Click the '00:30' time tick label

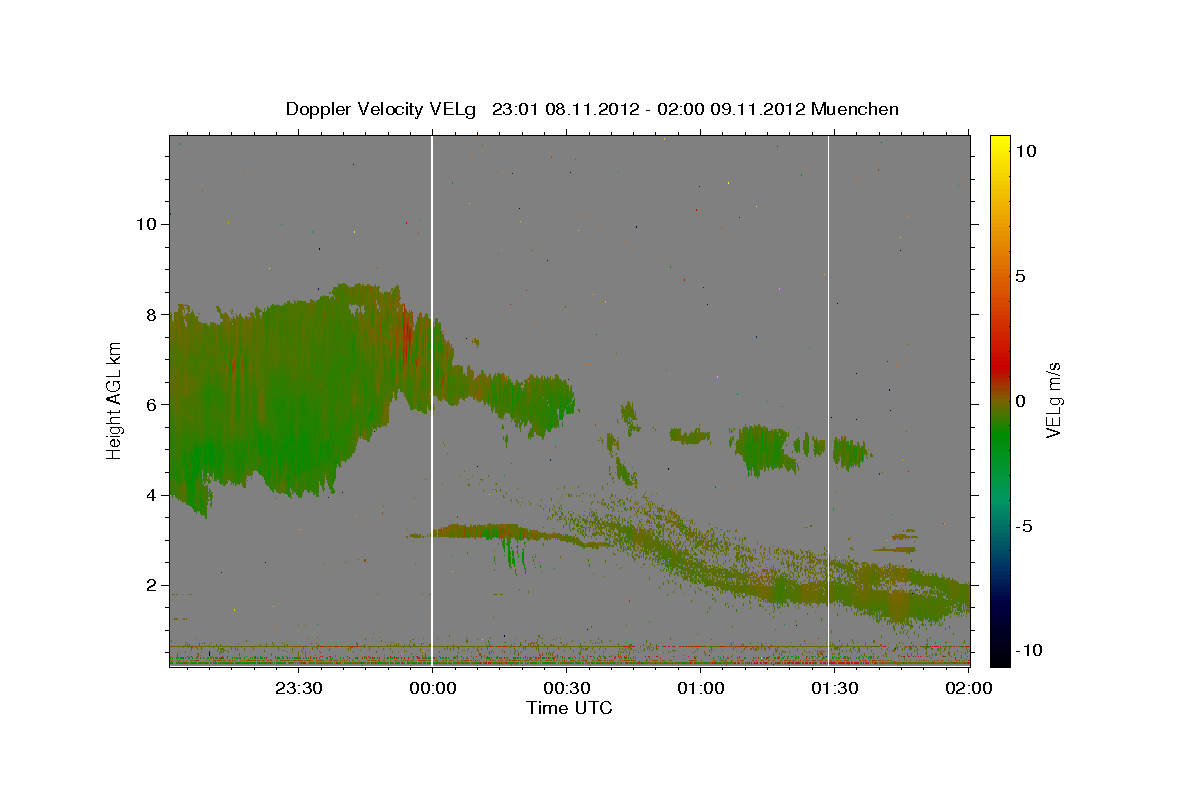pos(567,688)
